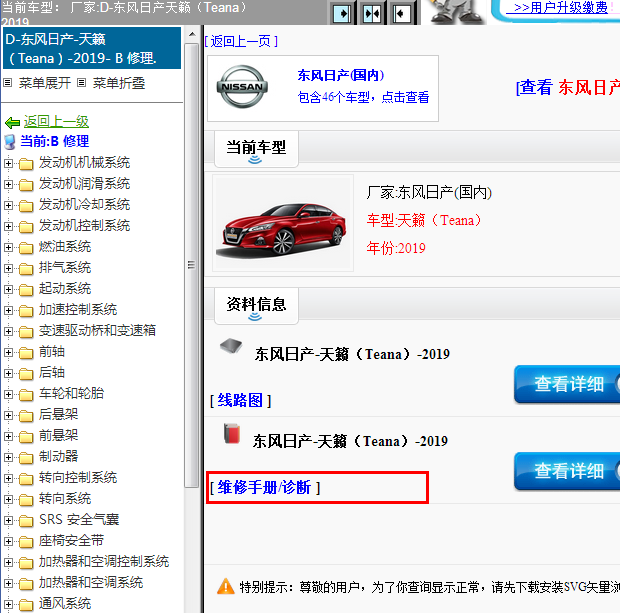Click the folder icon for 车轮和轮胎
Screen dimensions: 620x613
26,394
